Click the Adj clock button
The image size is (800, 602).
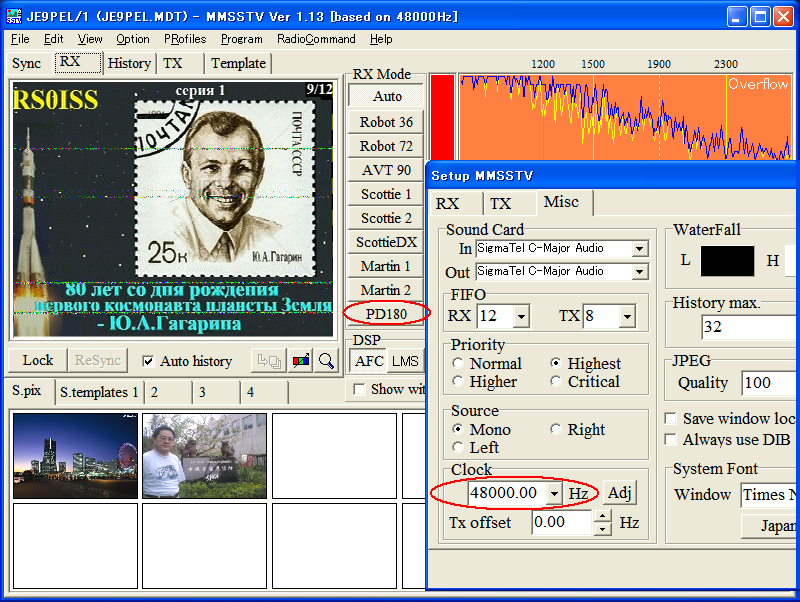[x=620, y=493]
